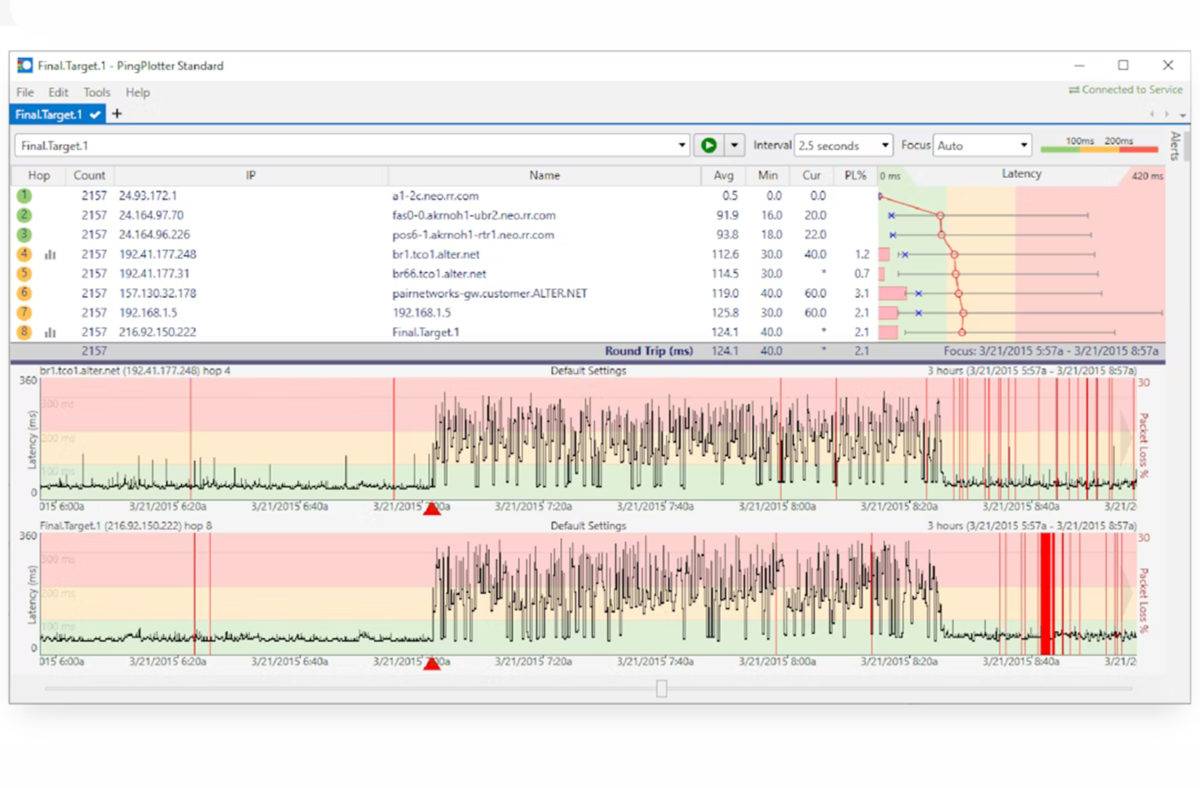Open the Alerts side panel

tap(1175, 146)
